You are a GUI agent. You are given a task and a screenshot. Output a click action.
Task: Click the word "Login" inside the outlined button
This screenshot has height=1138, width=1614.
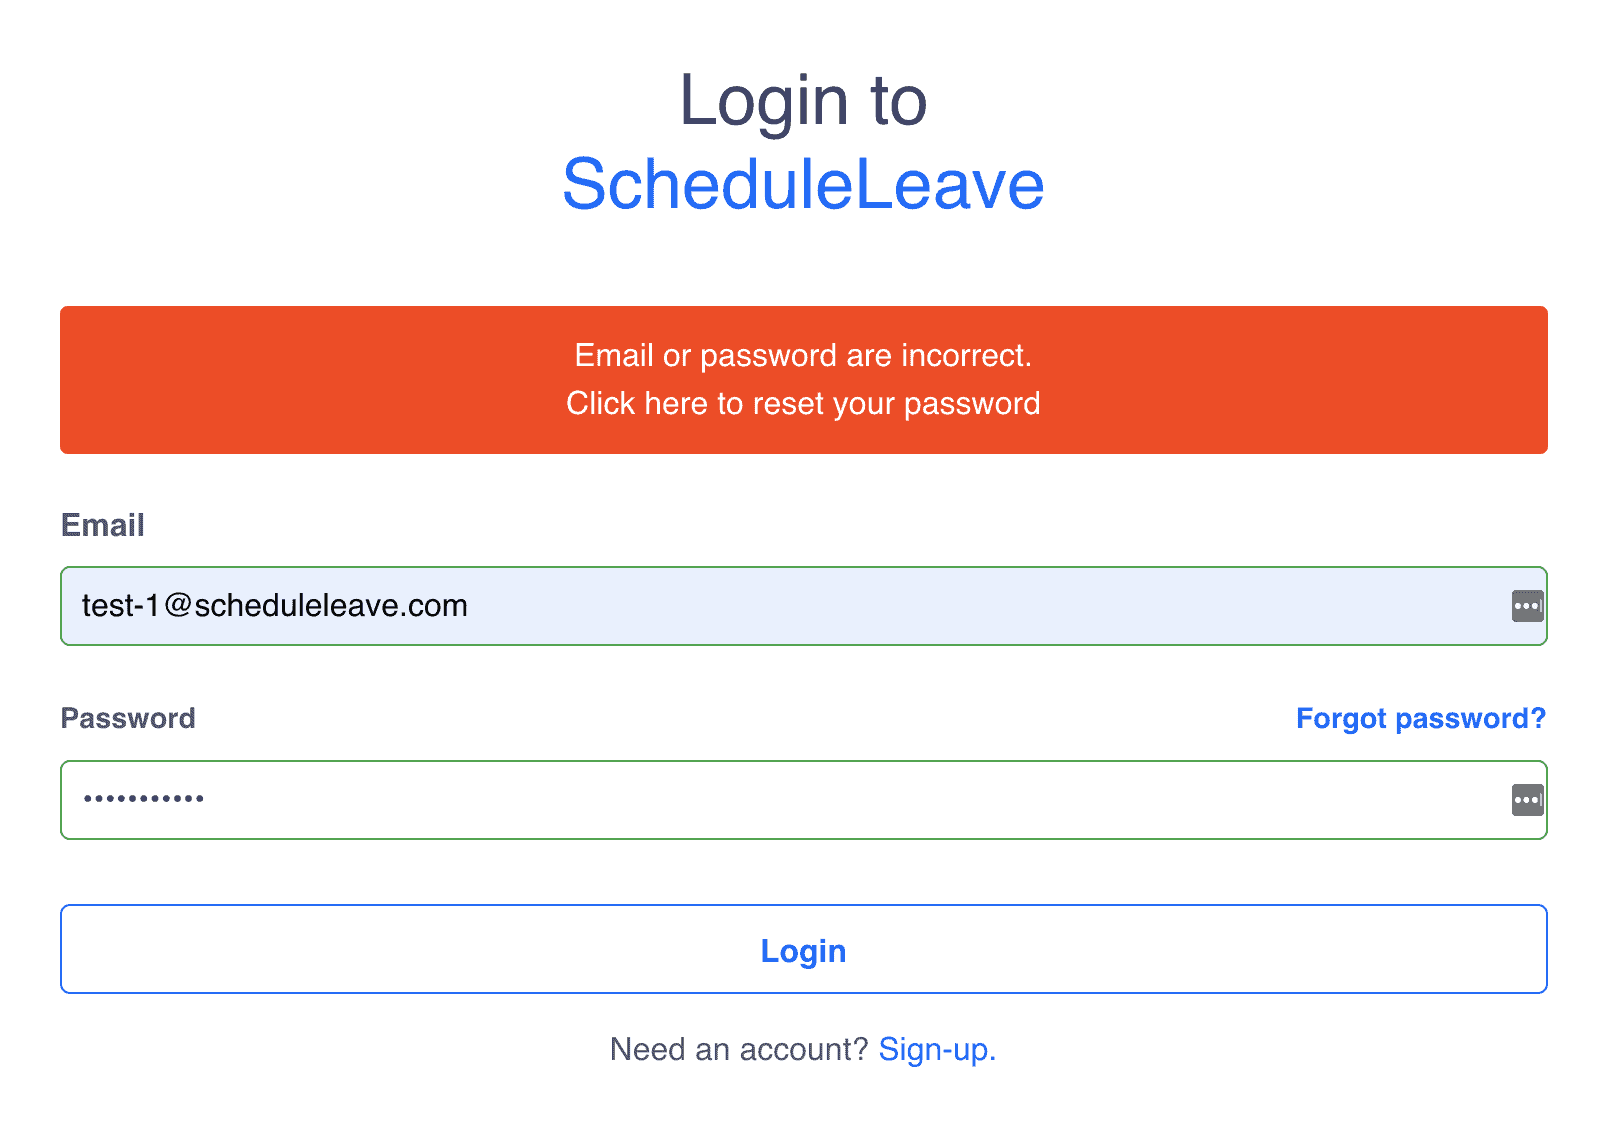click(803, 950)
